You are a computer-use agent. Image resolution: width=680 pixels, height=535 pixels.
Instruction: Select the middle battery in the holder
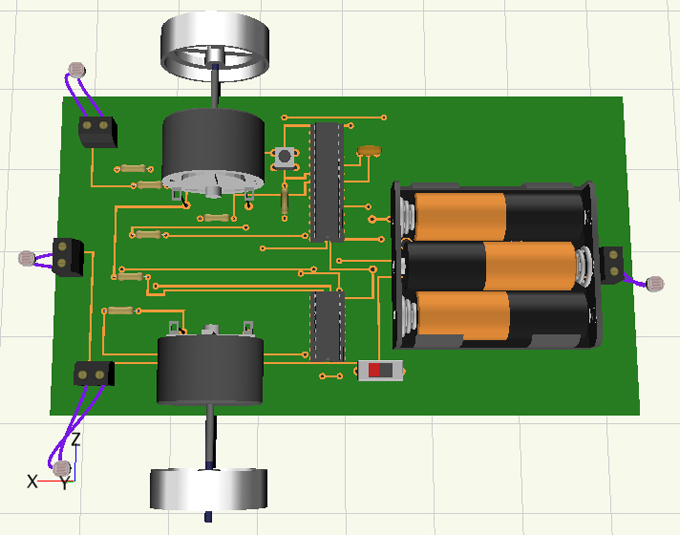492,266
